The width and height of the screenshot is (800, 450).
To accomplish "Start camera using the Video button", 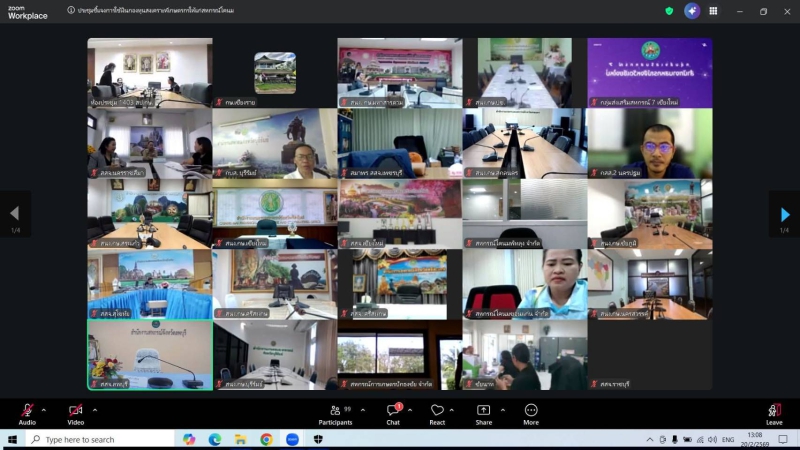I will click(75, 411).
